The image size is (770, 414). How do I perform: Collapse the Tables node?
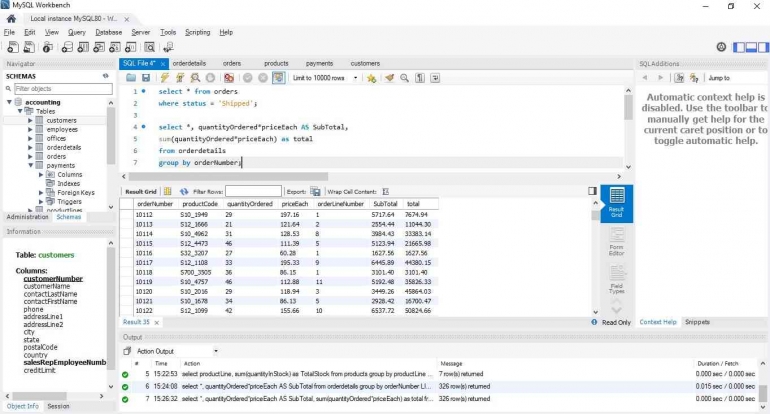tap(20, 111)
